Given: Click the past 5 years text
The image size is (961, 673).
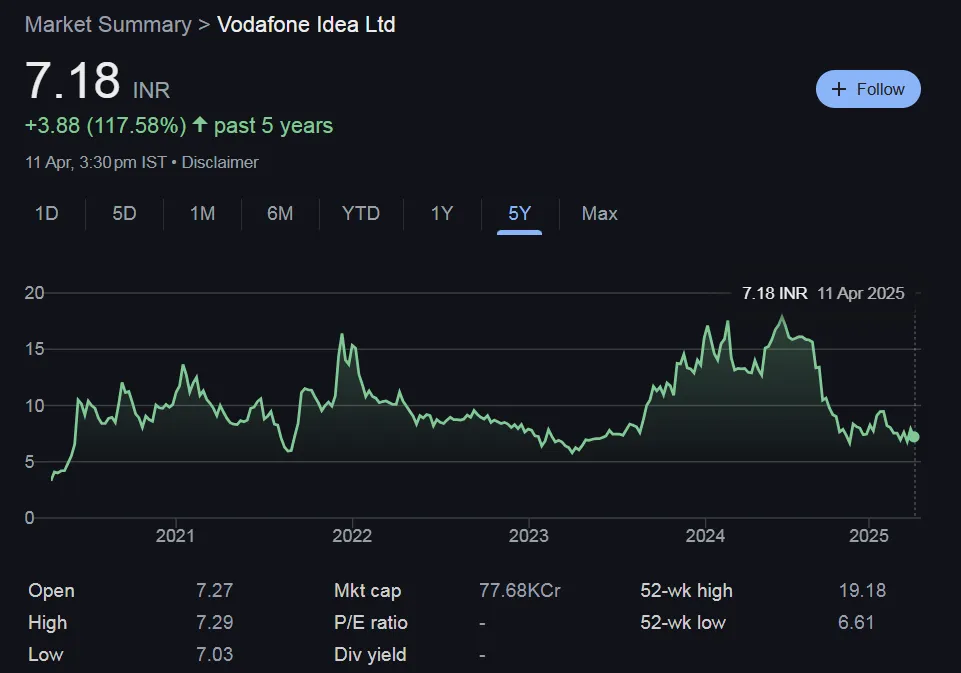Looking at the screenshot, I should click(273, 126).
